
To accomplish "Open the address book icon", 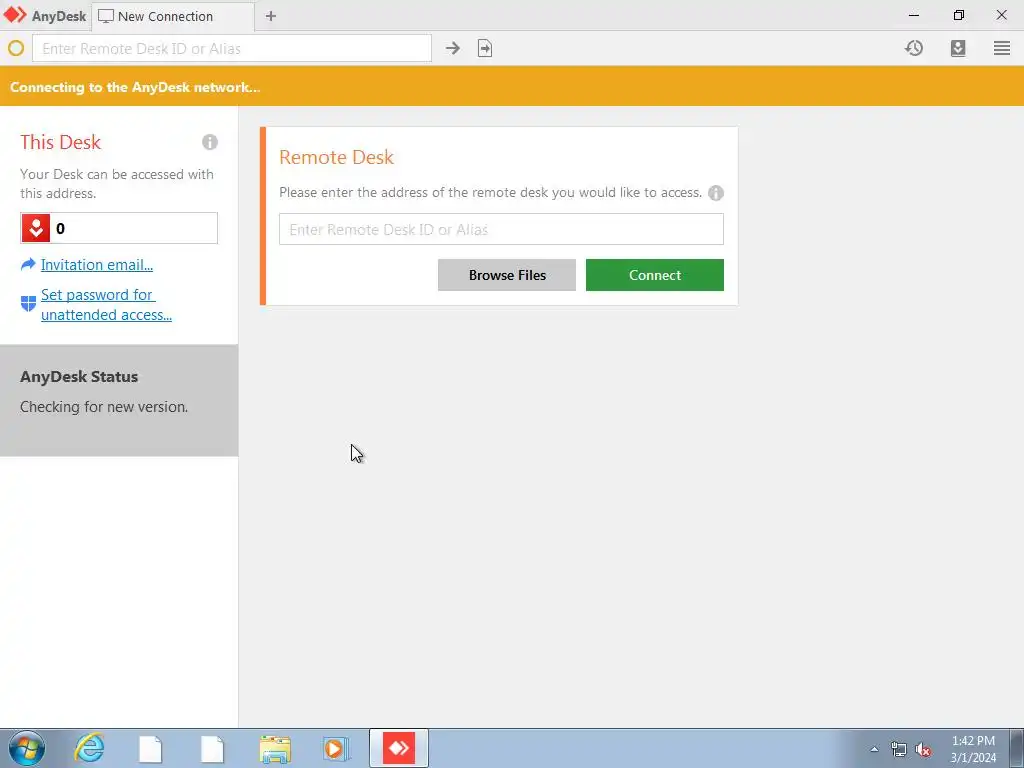I will 958,48.
